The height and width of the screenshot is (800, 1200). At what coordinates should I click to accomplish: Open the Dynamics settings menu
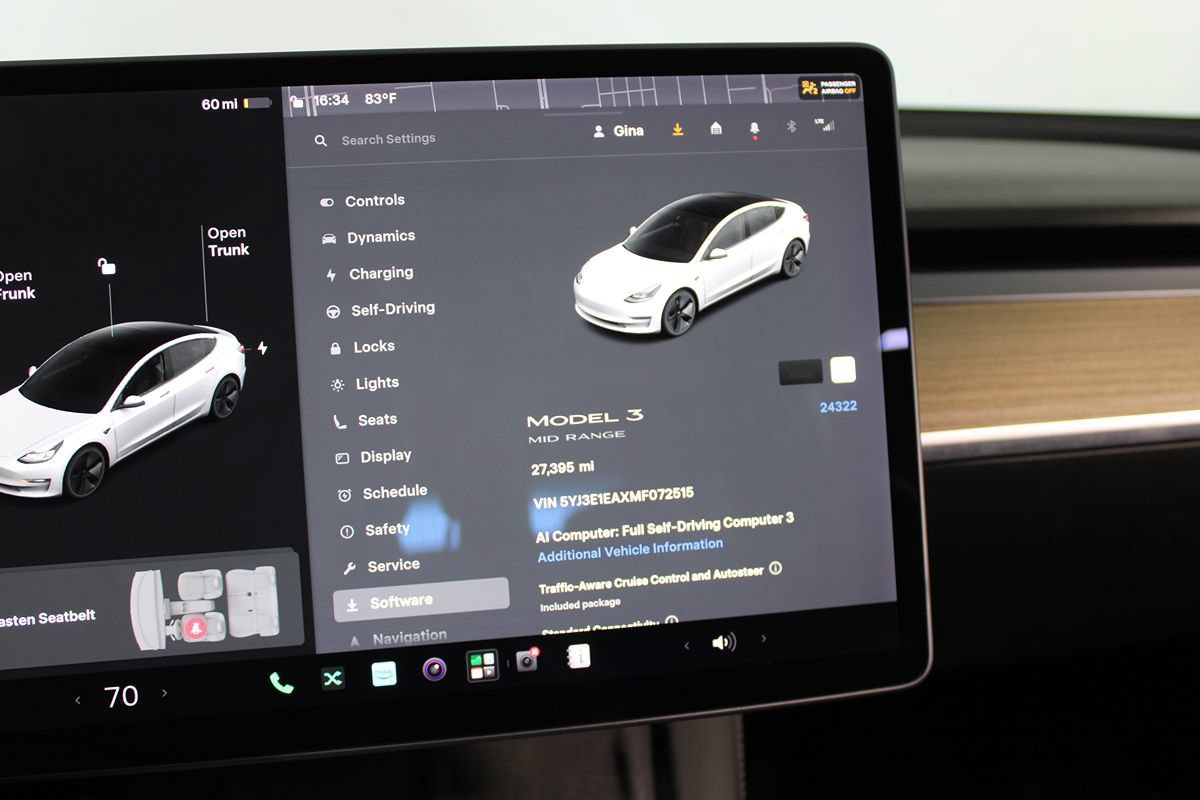click(368, 237)
